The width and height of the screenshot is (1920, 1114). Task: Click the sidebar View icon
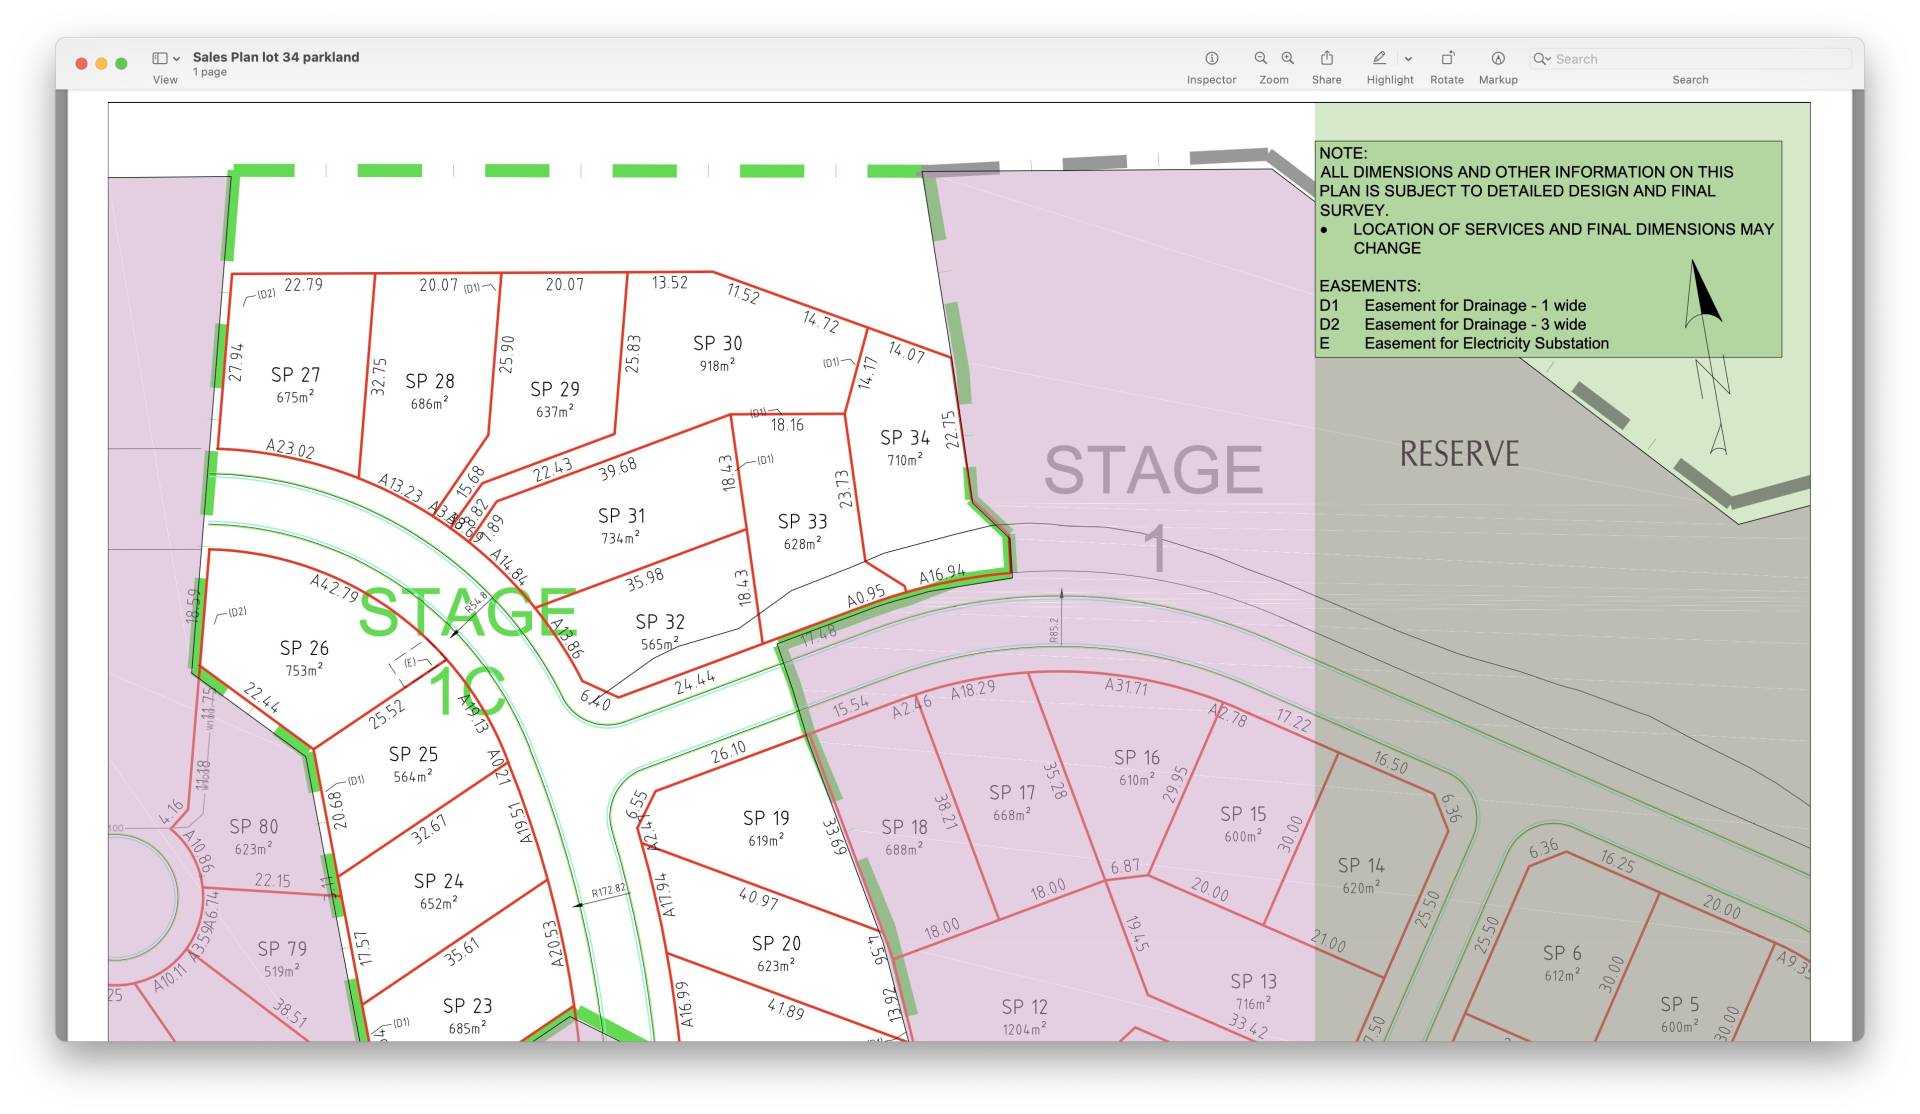pyautogui.click(x=159, y=59)
